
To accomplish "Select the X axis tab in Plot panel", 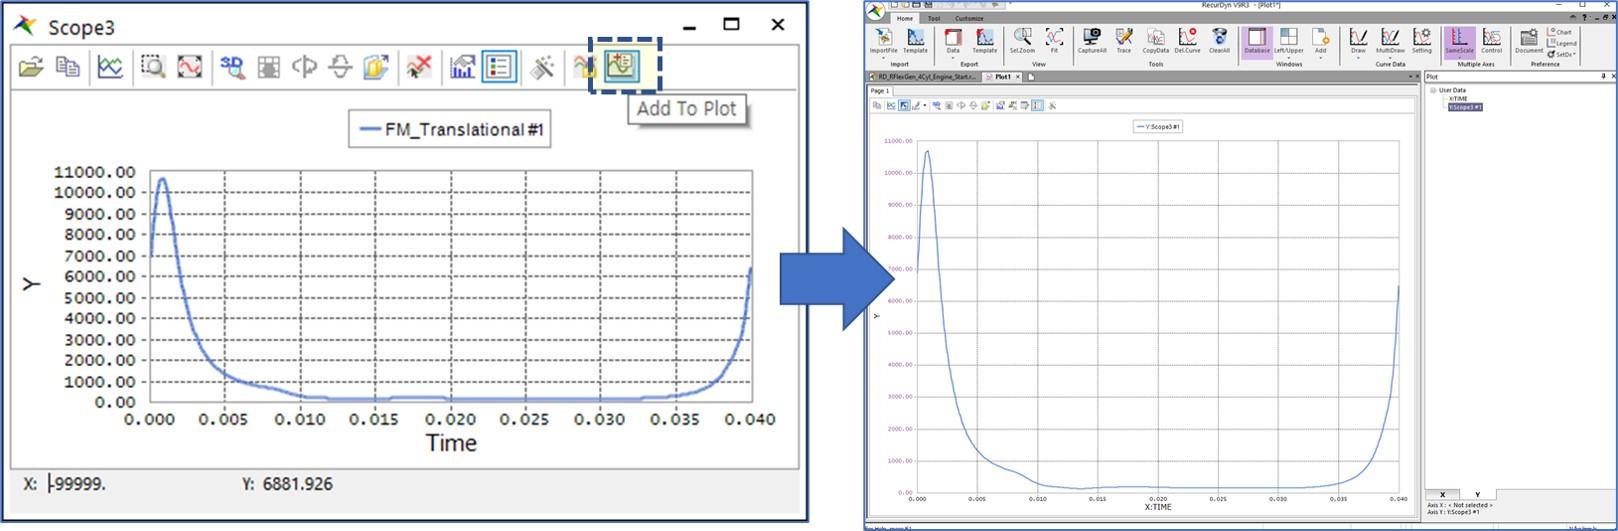I will [1442, 494].
